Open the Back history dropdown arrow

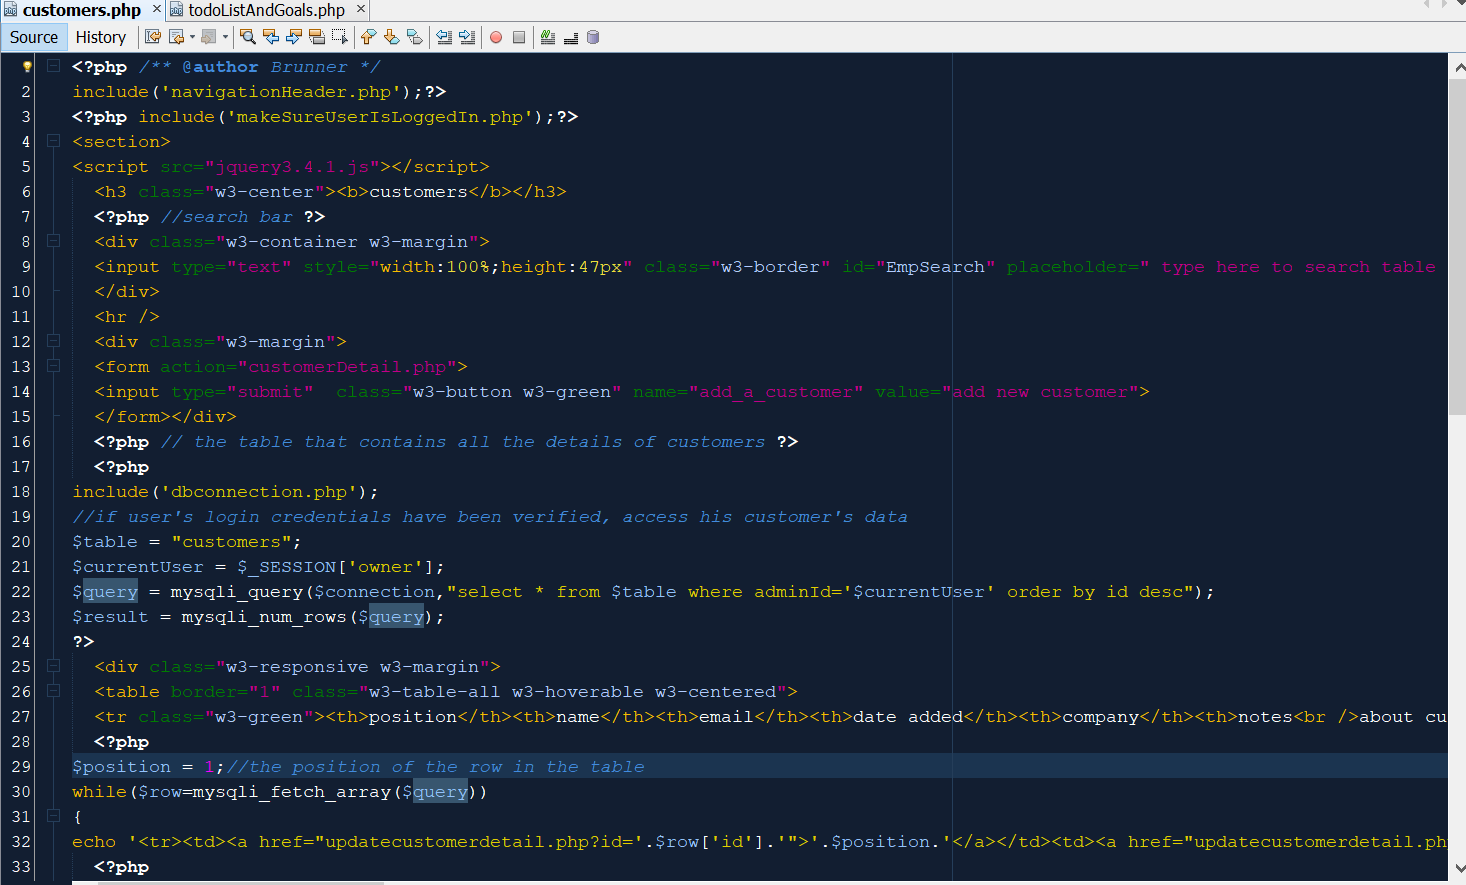[192, 37]
